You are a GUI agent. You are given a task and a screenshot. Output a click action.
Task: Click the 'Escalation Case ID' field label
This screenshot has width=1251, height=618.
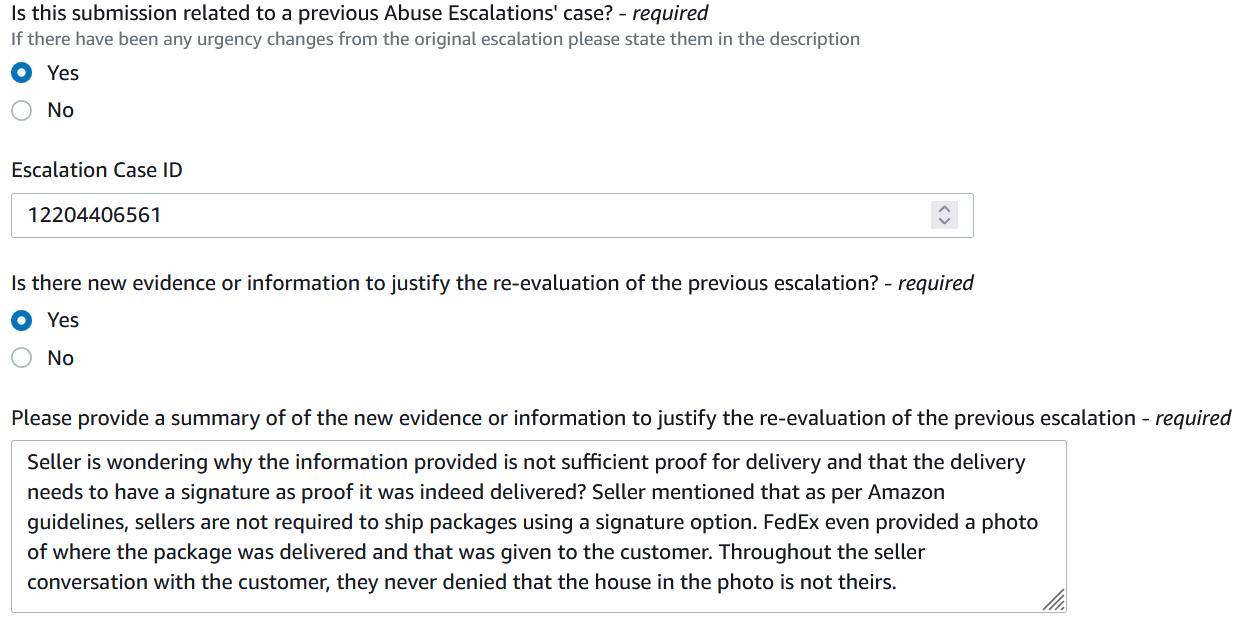[x=97, y=170]
